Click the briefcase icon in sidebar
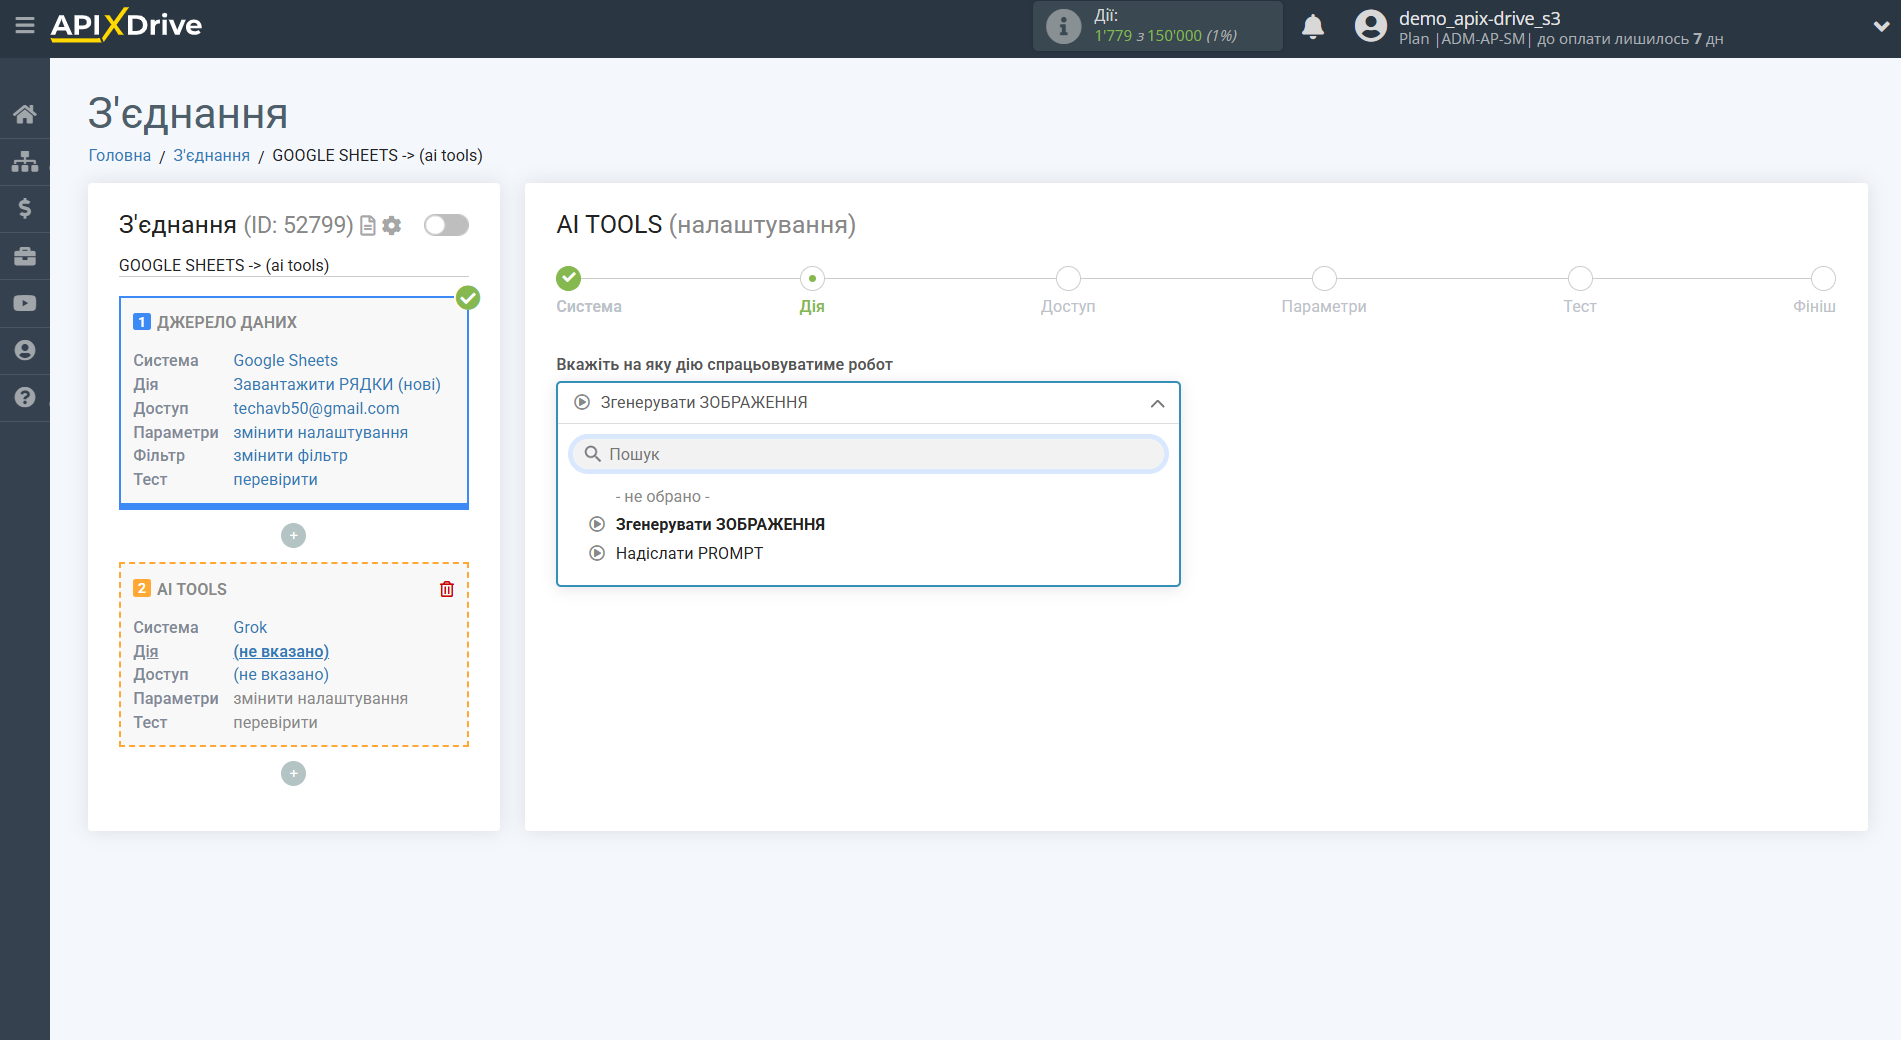 25,256
